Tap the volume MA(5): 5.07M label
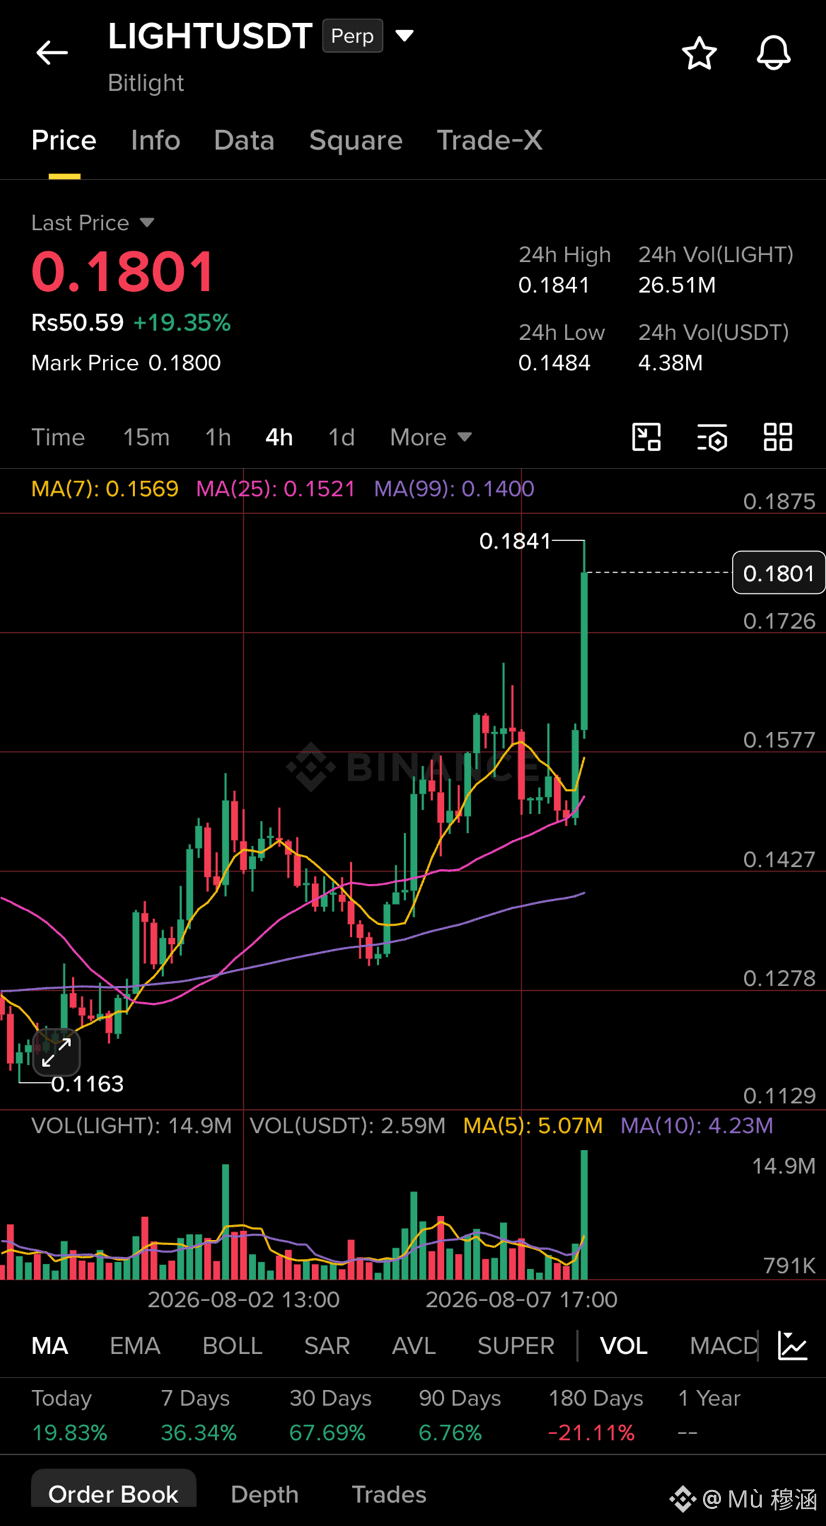This screenshot has width=826, height=1526. [533, 1126]
